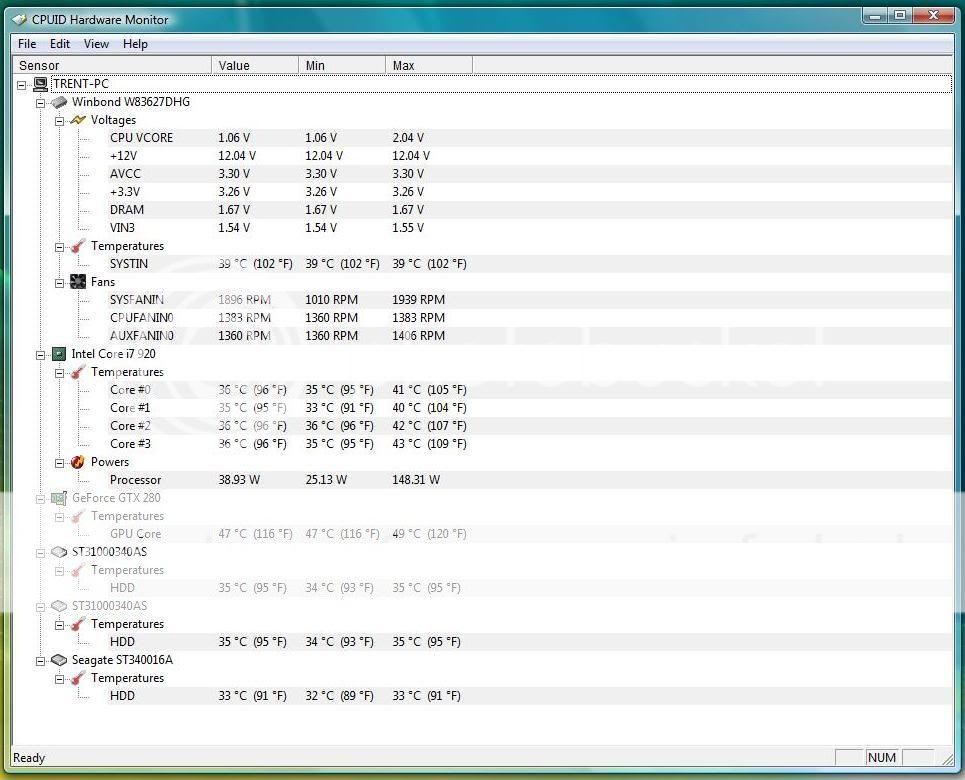The image size is (965, 780).
Task: Click the CPUID app icon in title bar
Action: [18, 19]
